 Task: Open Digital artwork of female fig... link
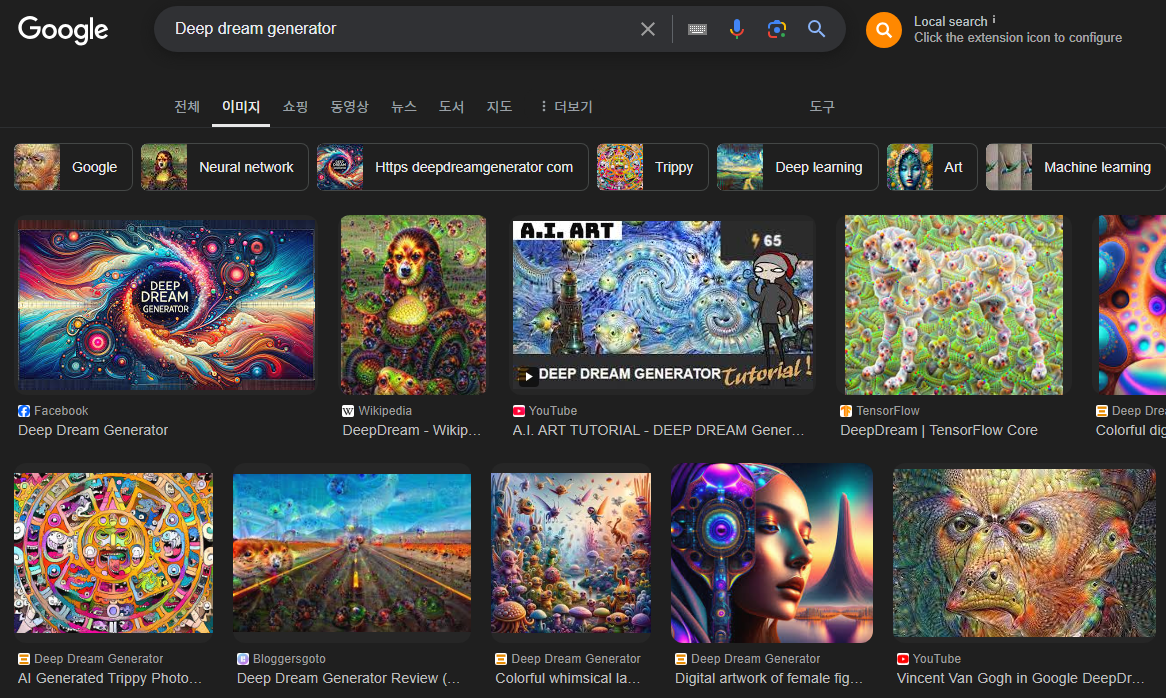(x=770, y=678)
